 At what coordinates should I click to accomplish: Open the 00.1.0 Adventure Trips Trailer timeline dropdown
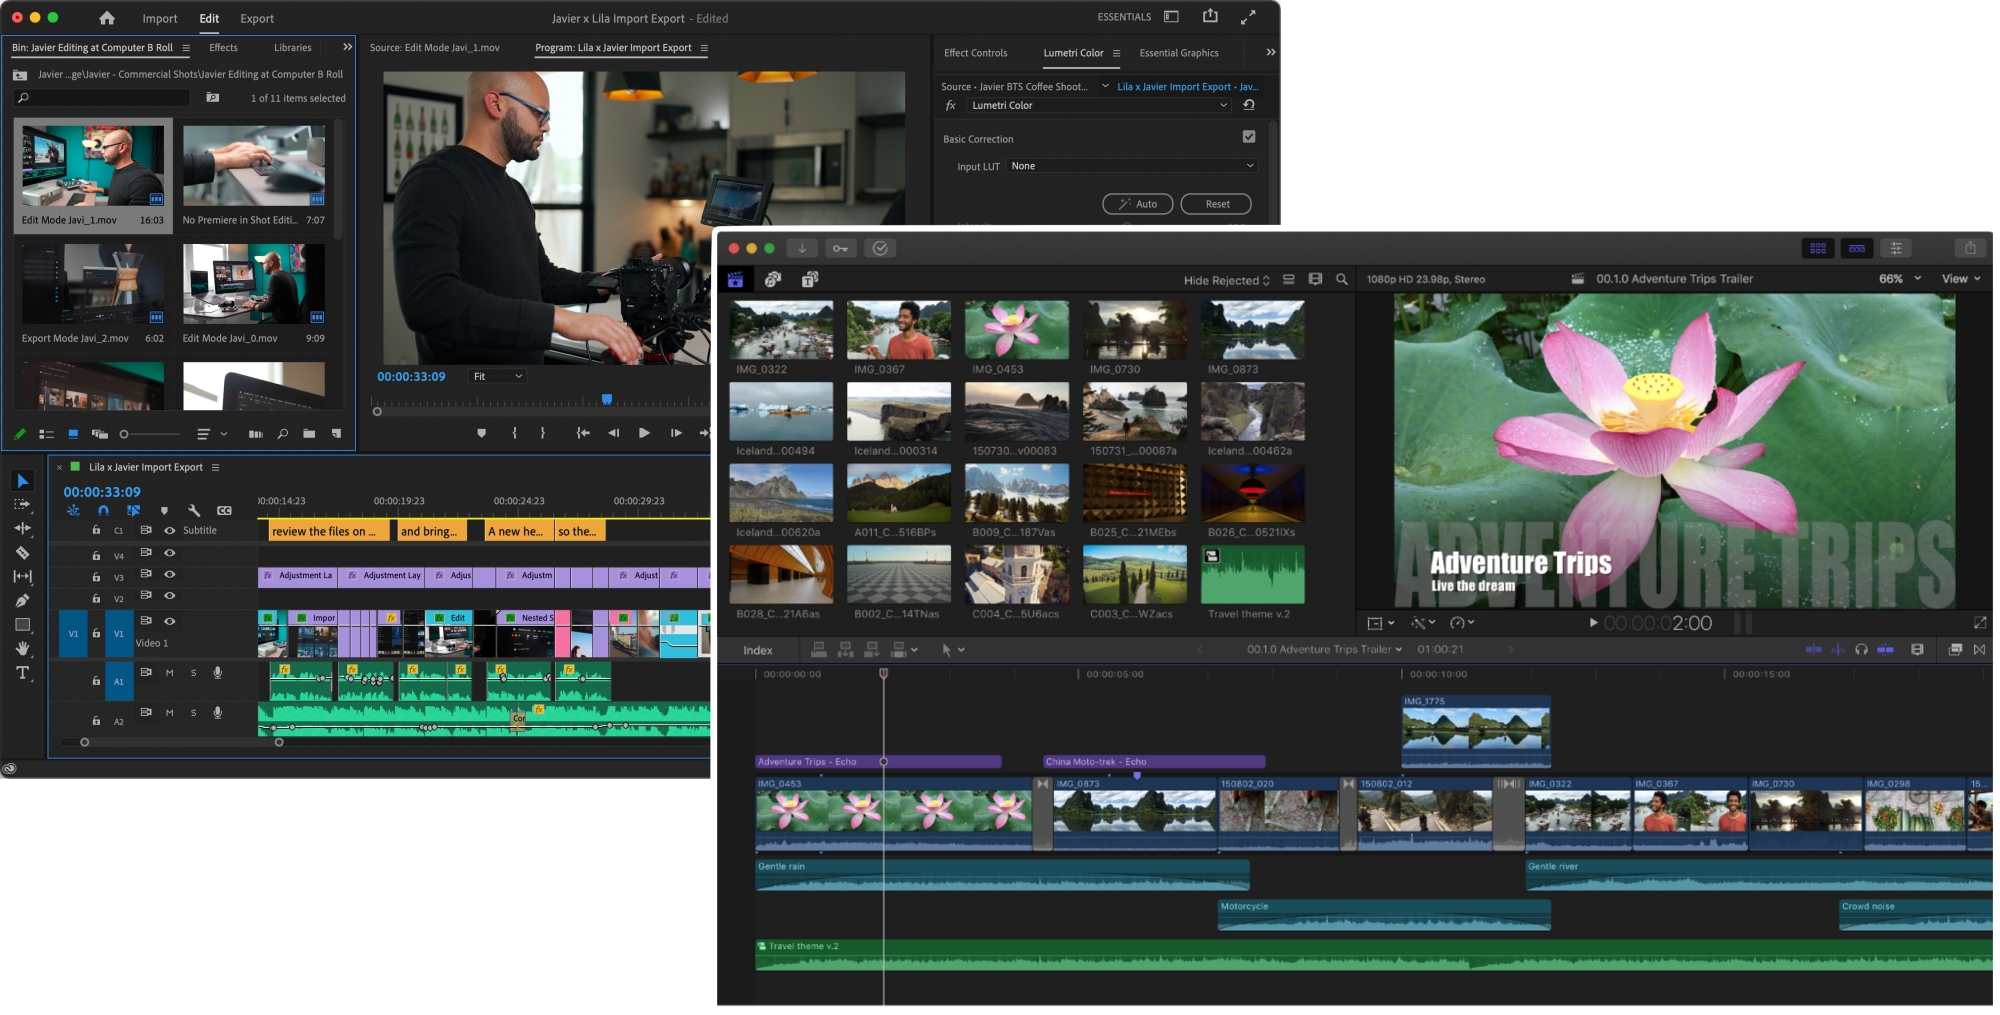(1324, 649)
